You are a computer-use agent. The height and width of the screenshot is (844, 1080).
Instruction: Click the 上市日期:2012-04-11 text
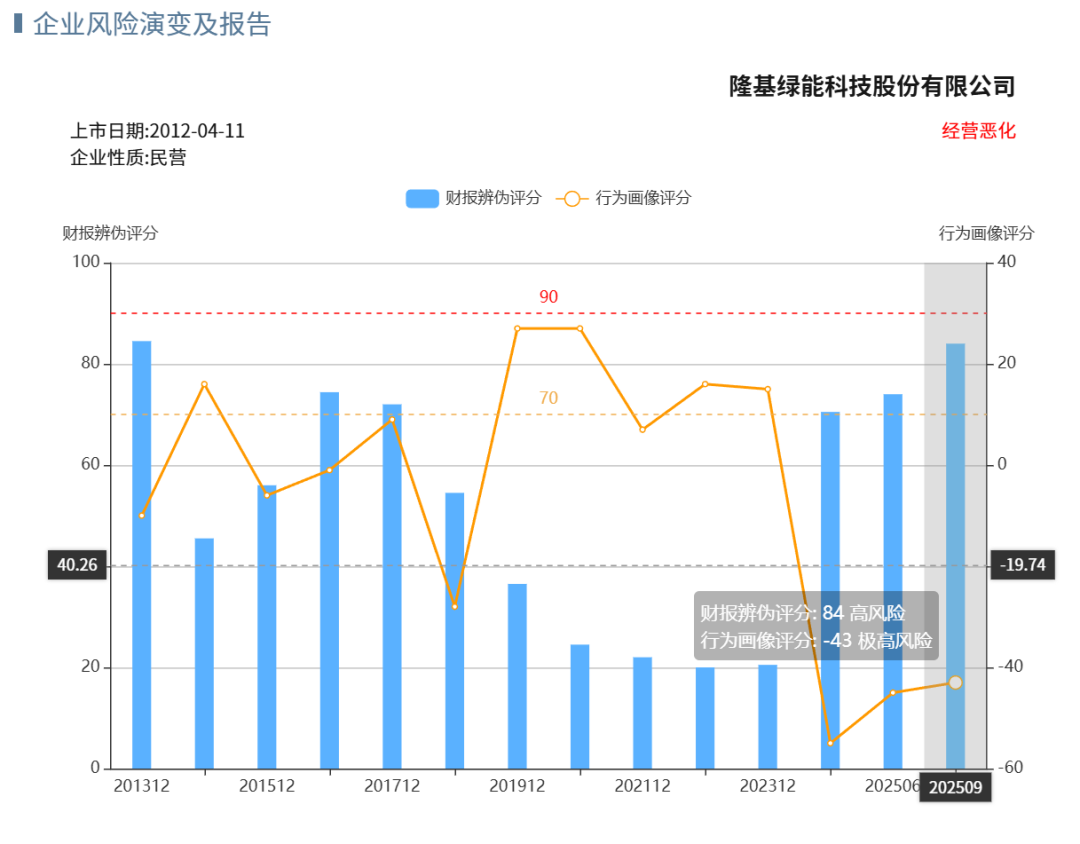tap(158, 131)
